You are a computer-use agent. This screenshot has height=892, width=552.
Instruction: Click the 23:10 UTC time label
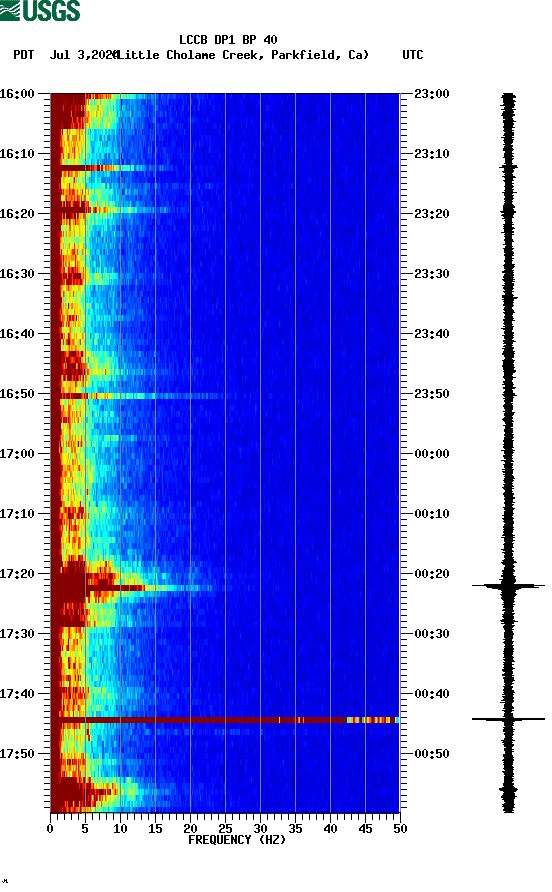click(432, 154)
